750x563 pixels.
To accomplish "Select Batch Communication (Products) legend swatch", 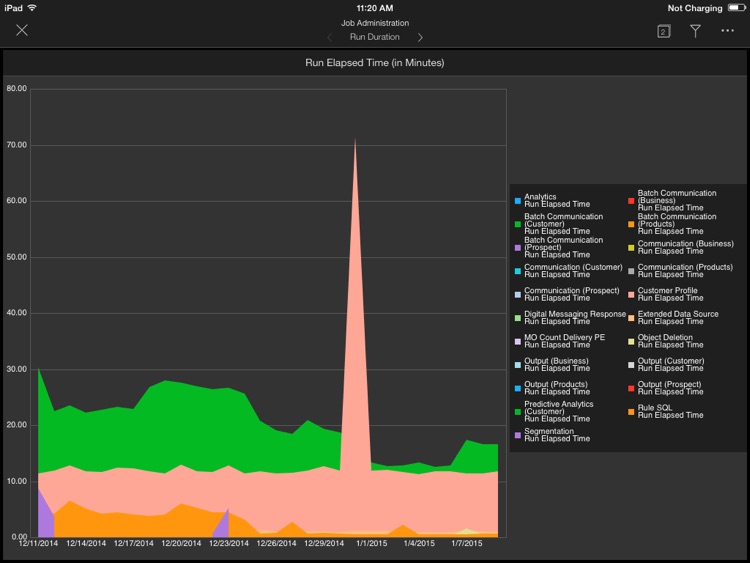I will (631, 224).
